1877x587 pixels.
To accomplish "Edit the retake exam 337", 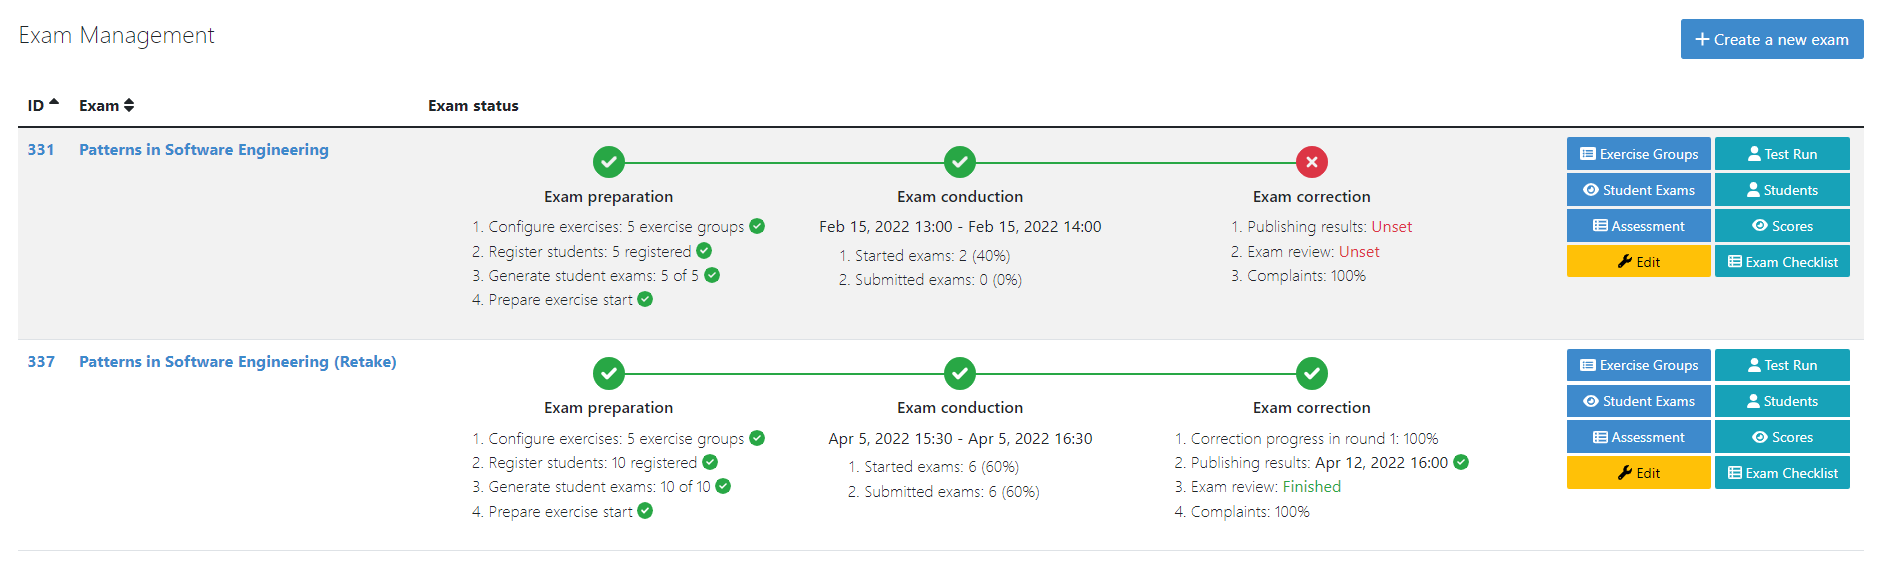I will [1638, 471].
